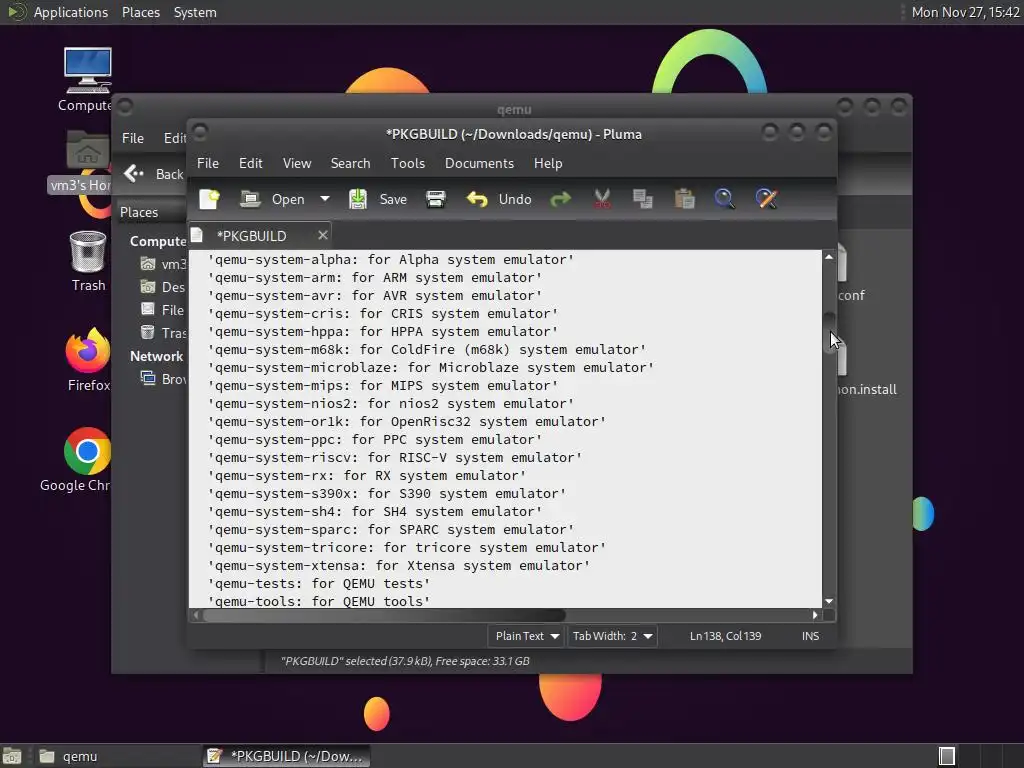Click the horizontal scrollbar right arrow
Screen dimensions: 1024x768
tap(815, 615)
